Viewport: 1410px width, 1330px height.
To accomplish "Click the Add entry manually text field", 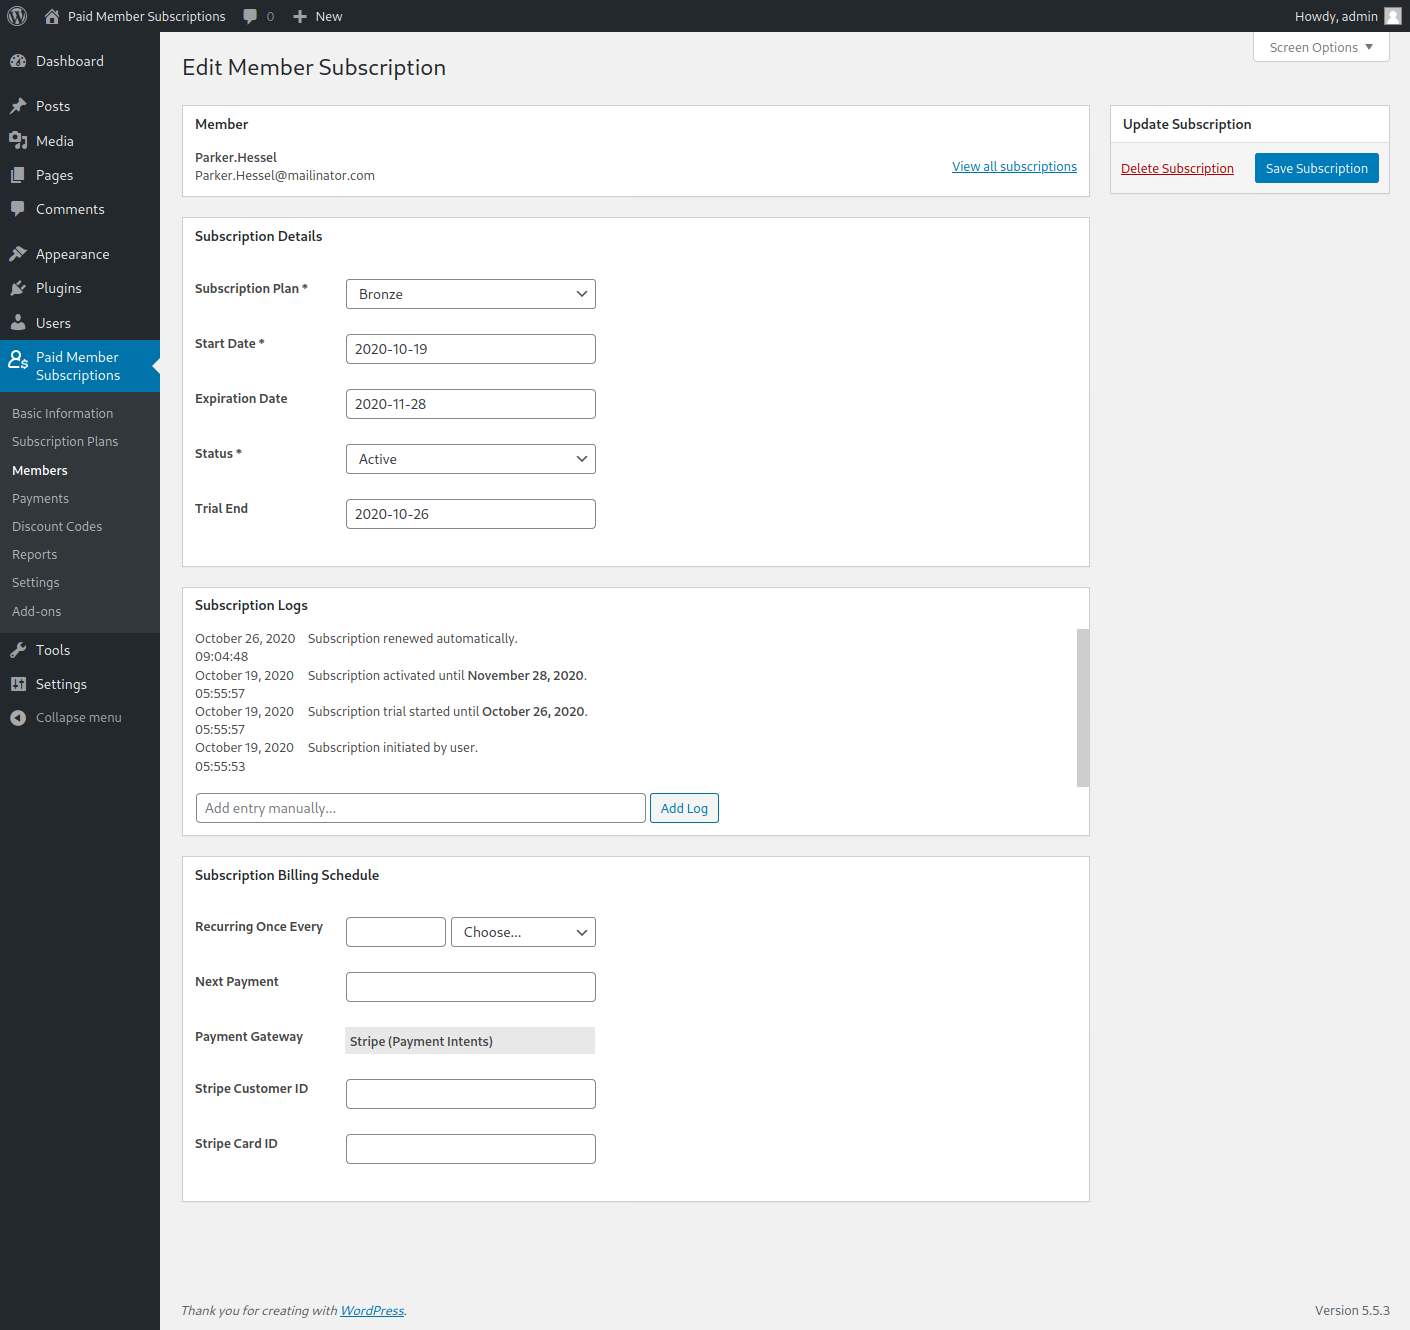I will [x=420, y=808].
